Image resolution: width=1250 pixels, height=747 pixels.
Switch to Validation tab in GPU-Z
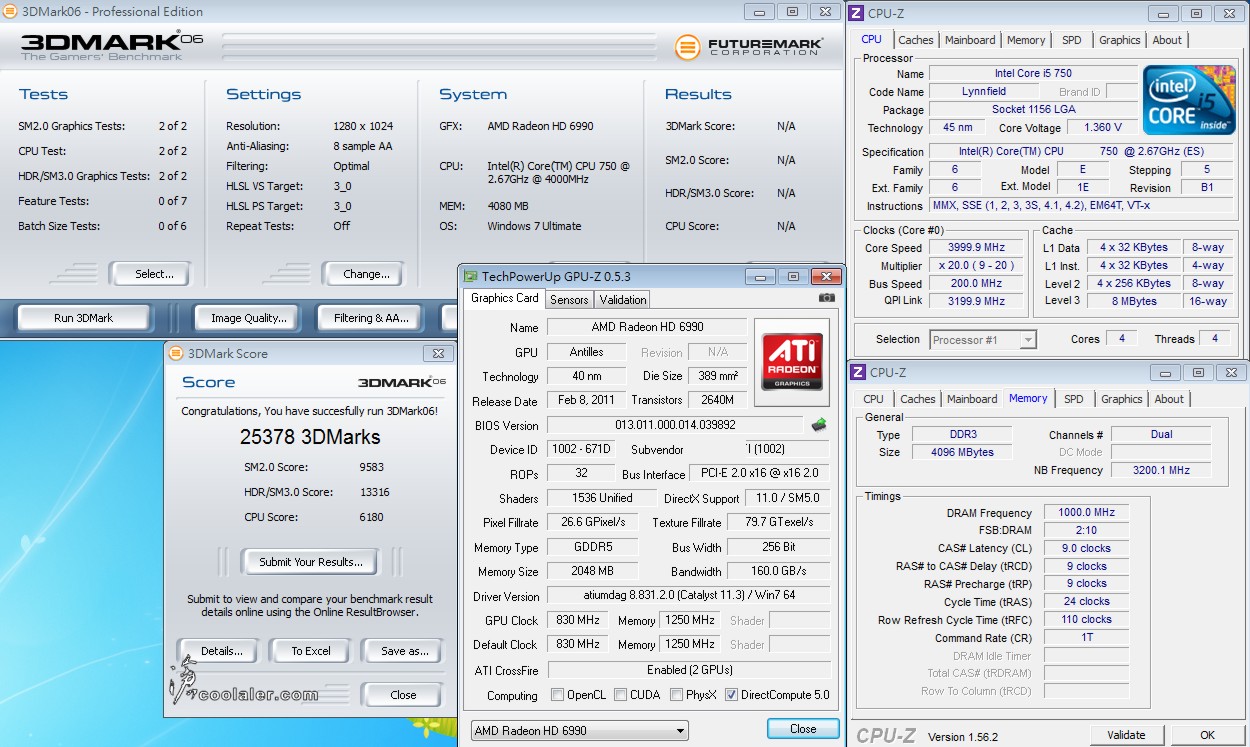623,299
